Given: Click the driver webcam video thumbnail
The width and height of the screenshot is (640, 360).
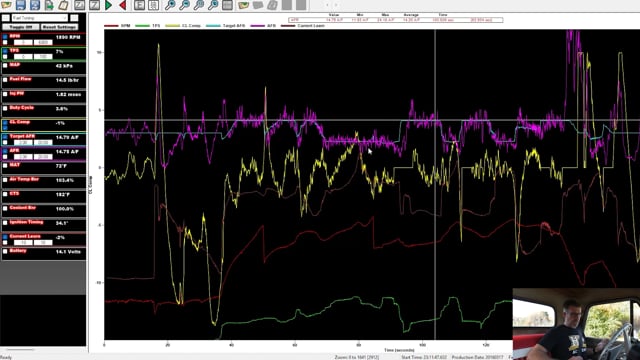Looking at the screenshot, I should 576,324.
